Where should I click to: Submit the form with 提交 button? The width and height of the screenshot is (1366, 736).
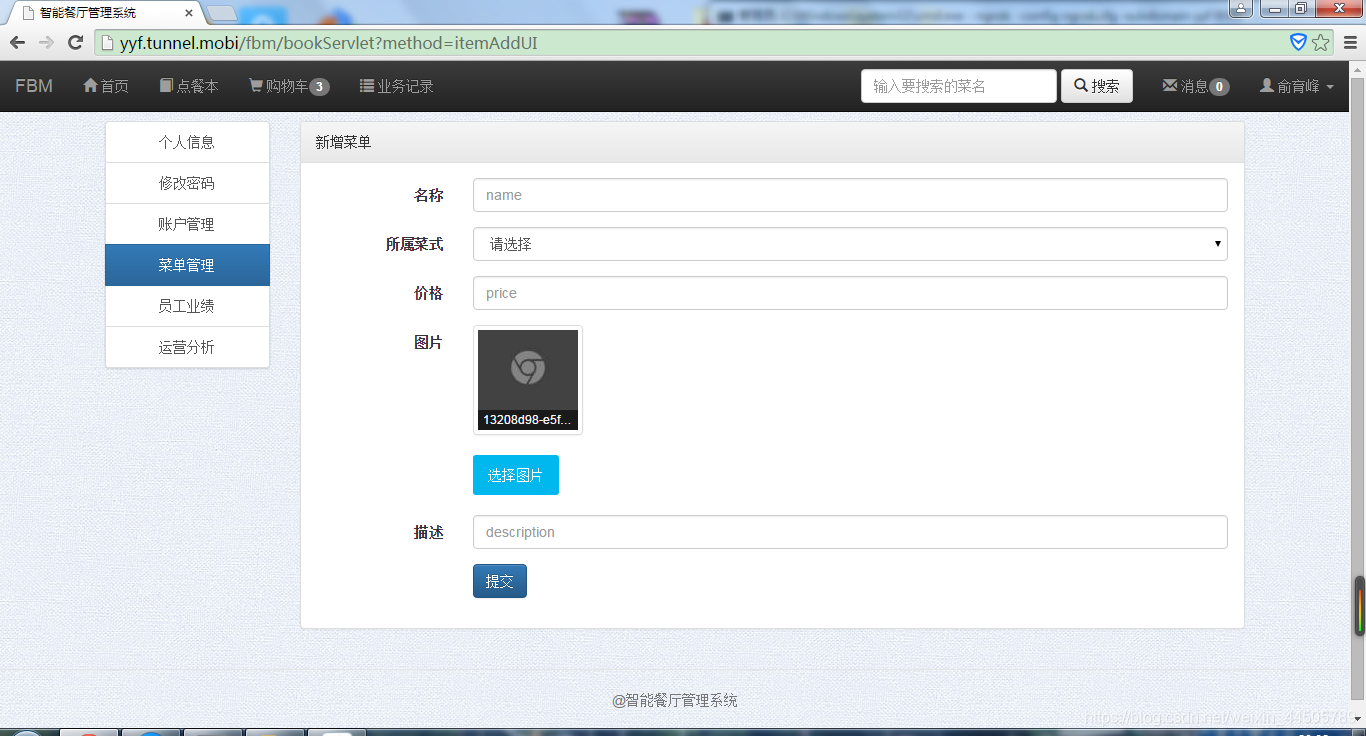point(500,581)
